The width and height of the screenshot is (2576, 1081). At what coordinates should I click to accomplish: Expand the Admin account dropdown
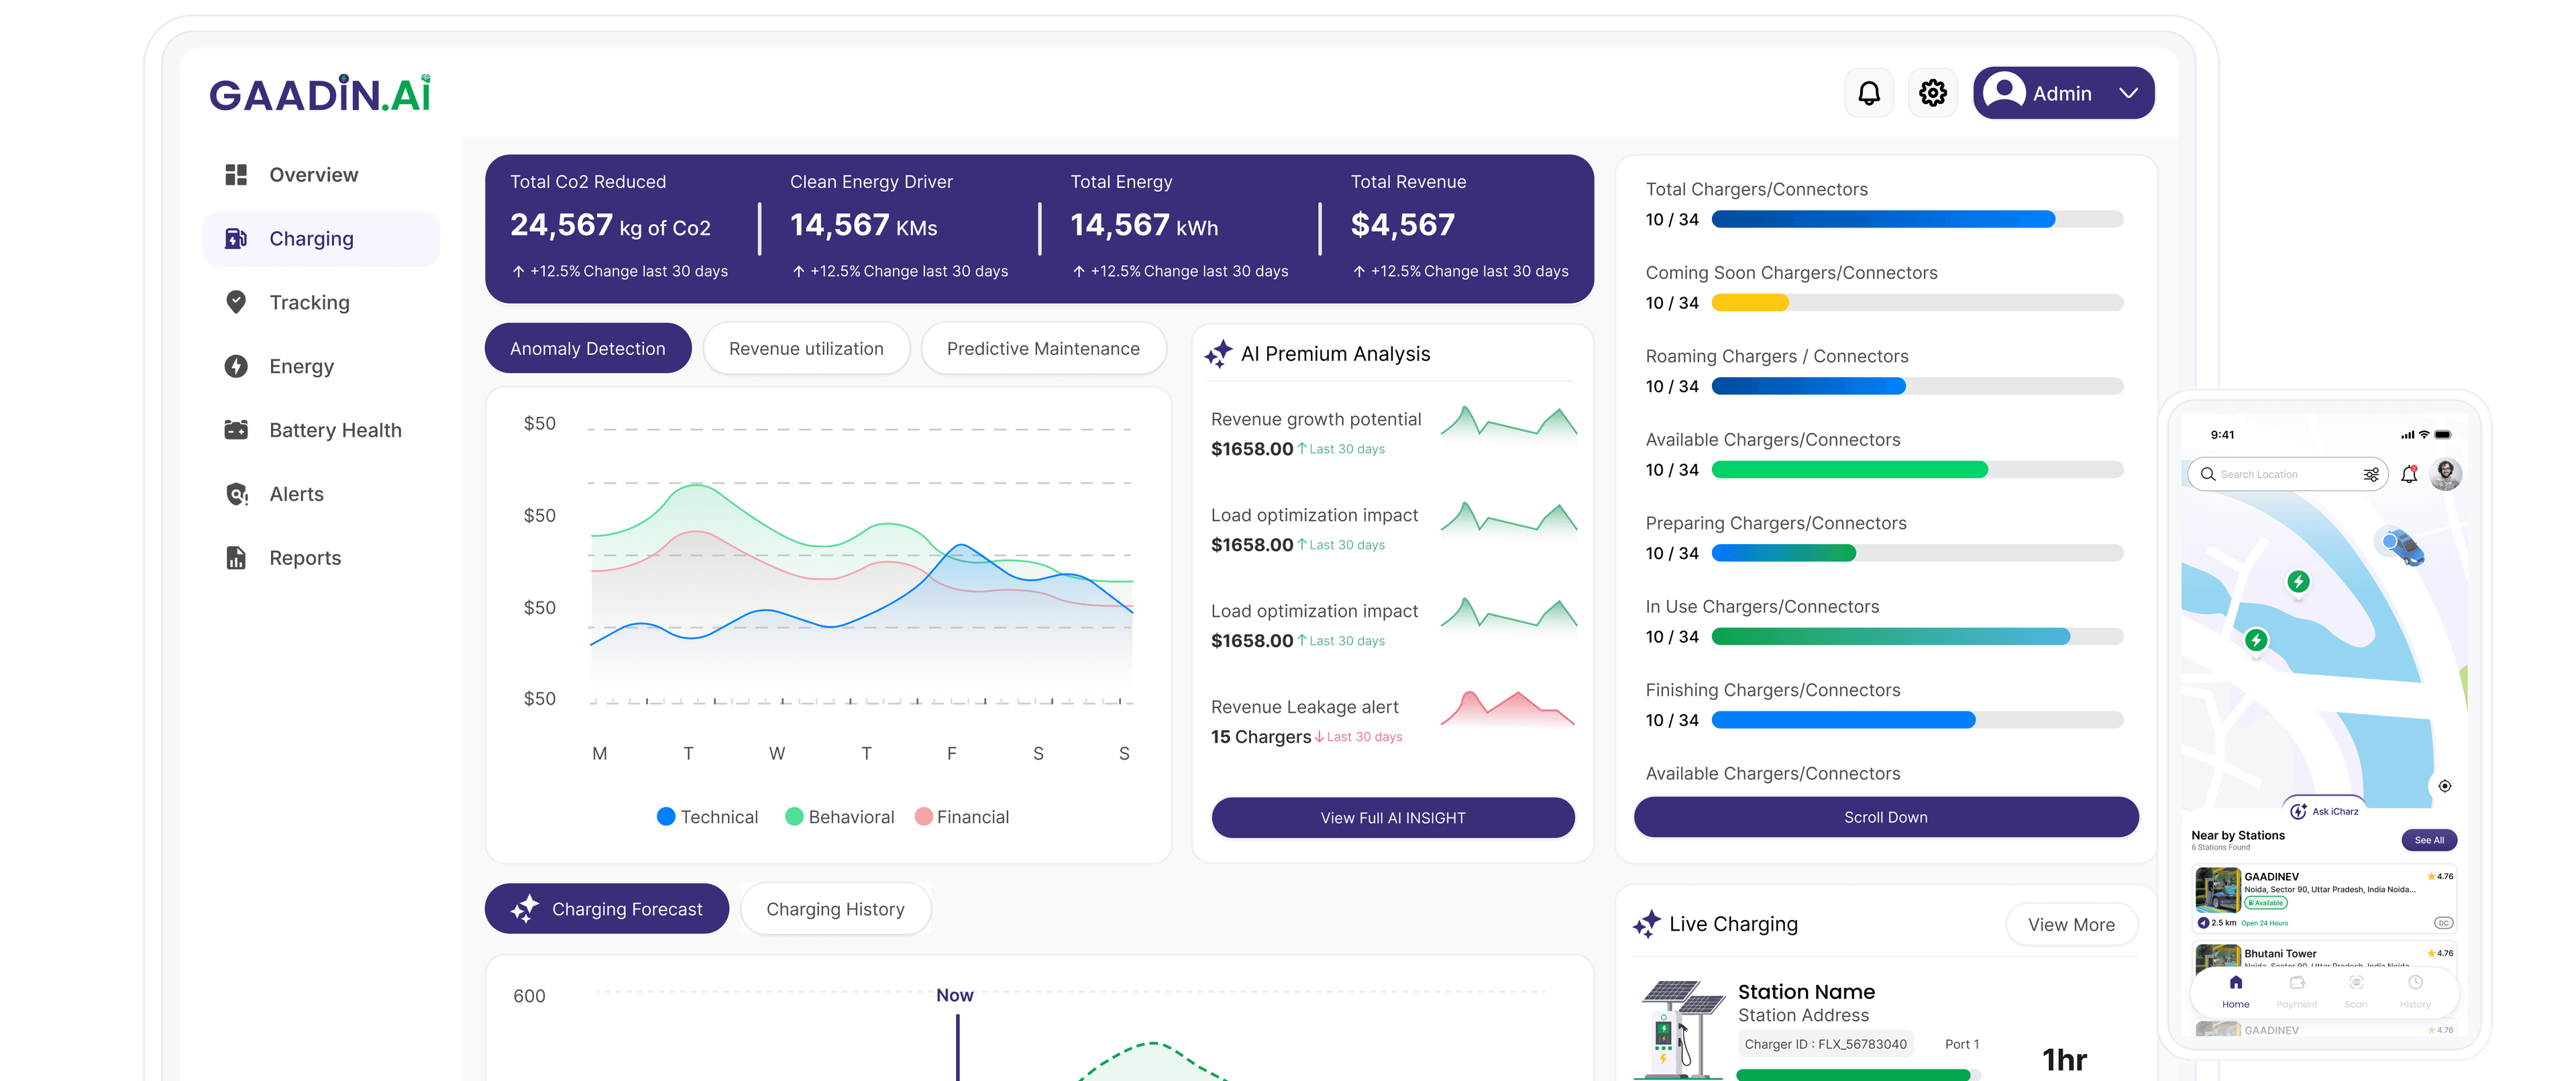tap(2063, 93)
